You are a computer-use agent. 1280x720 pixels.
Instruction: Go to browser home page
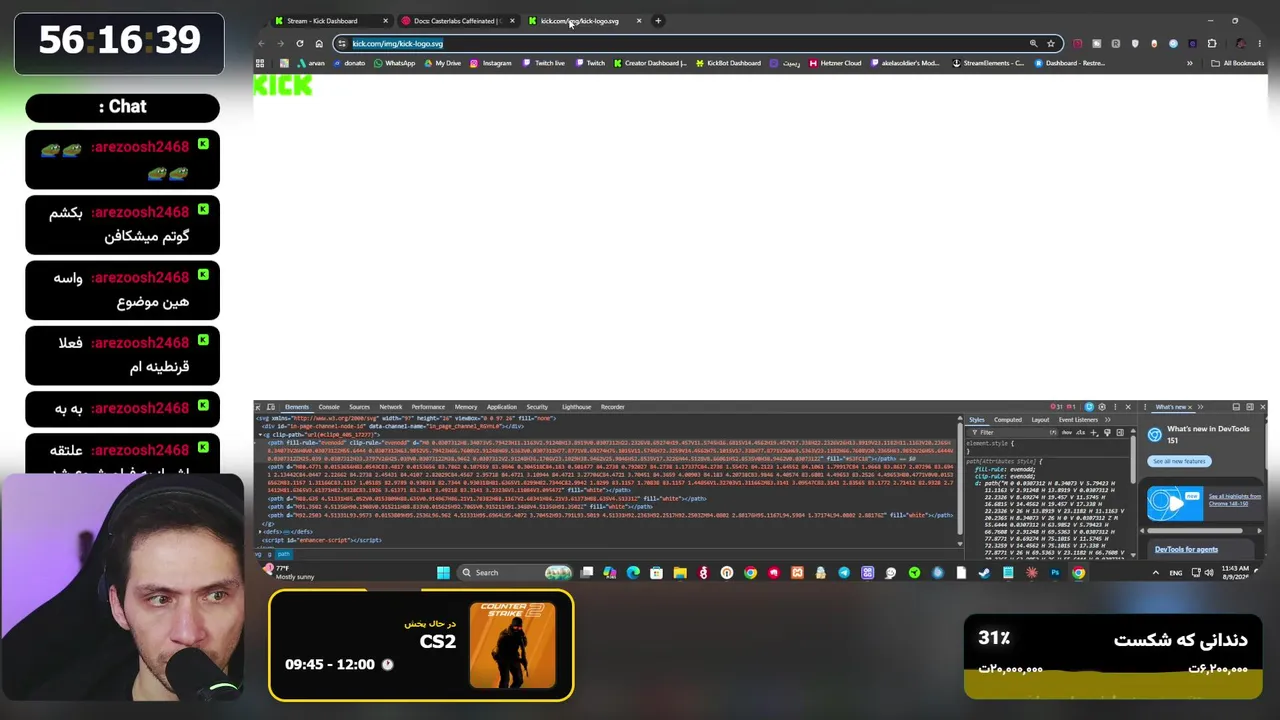[319, 44]
